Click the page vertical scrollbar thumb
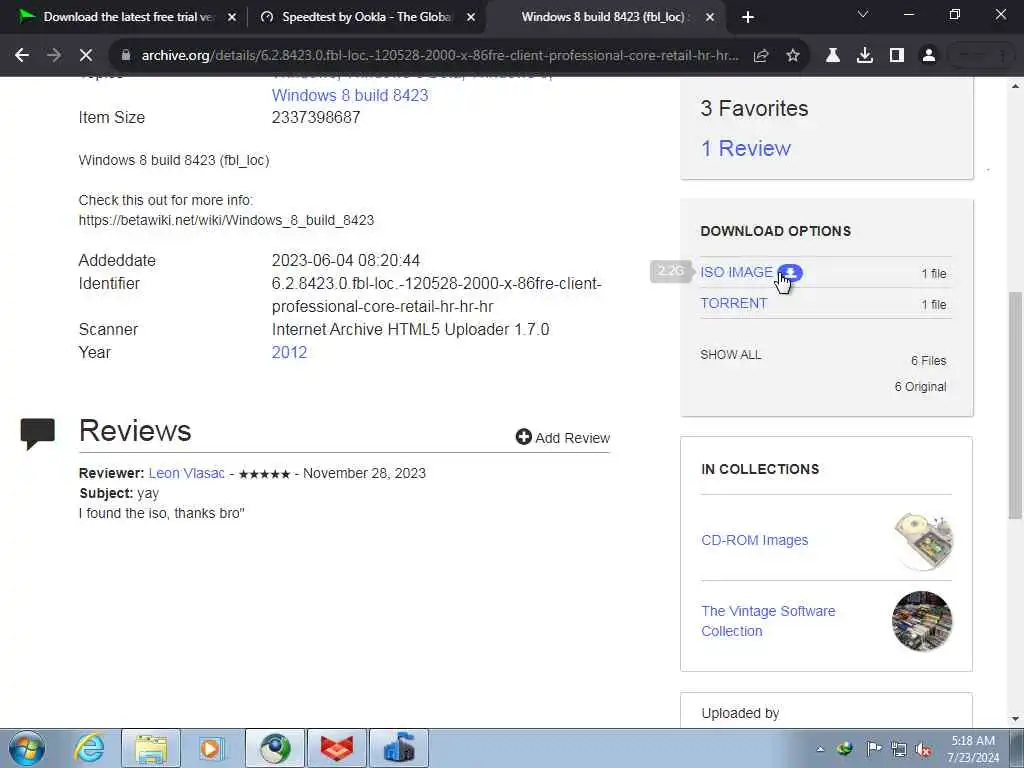Image resolution: width=1024 pixels, height=768 pixels. (x=1016, y=405)
